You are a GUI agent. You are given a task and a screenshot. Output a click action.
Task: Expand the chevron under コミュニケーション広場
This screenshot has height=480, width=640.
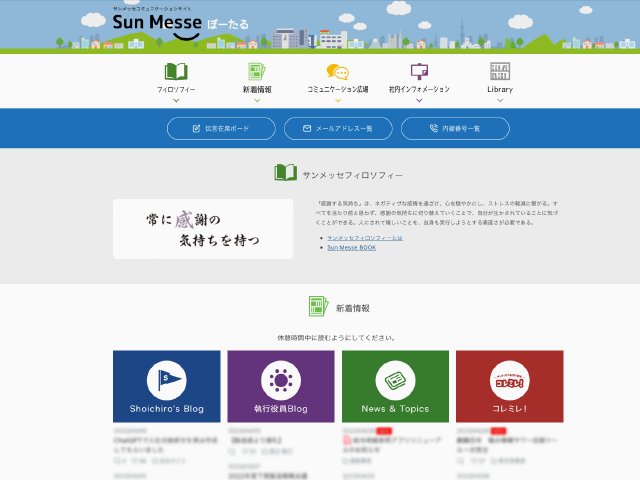click(x=338, y=100)
